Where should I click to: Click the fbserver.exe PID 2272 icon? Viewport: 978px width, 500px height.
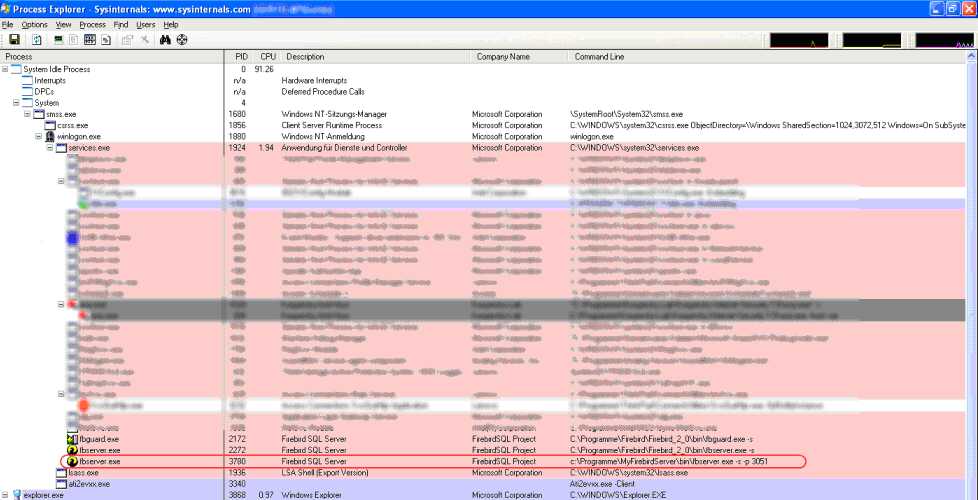(x=72, y=450)
